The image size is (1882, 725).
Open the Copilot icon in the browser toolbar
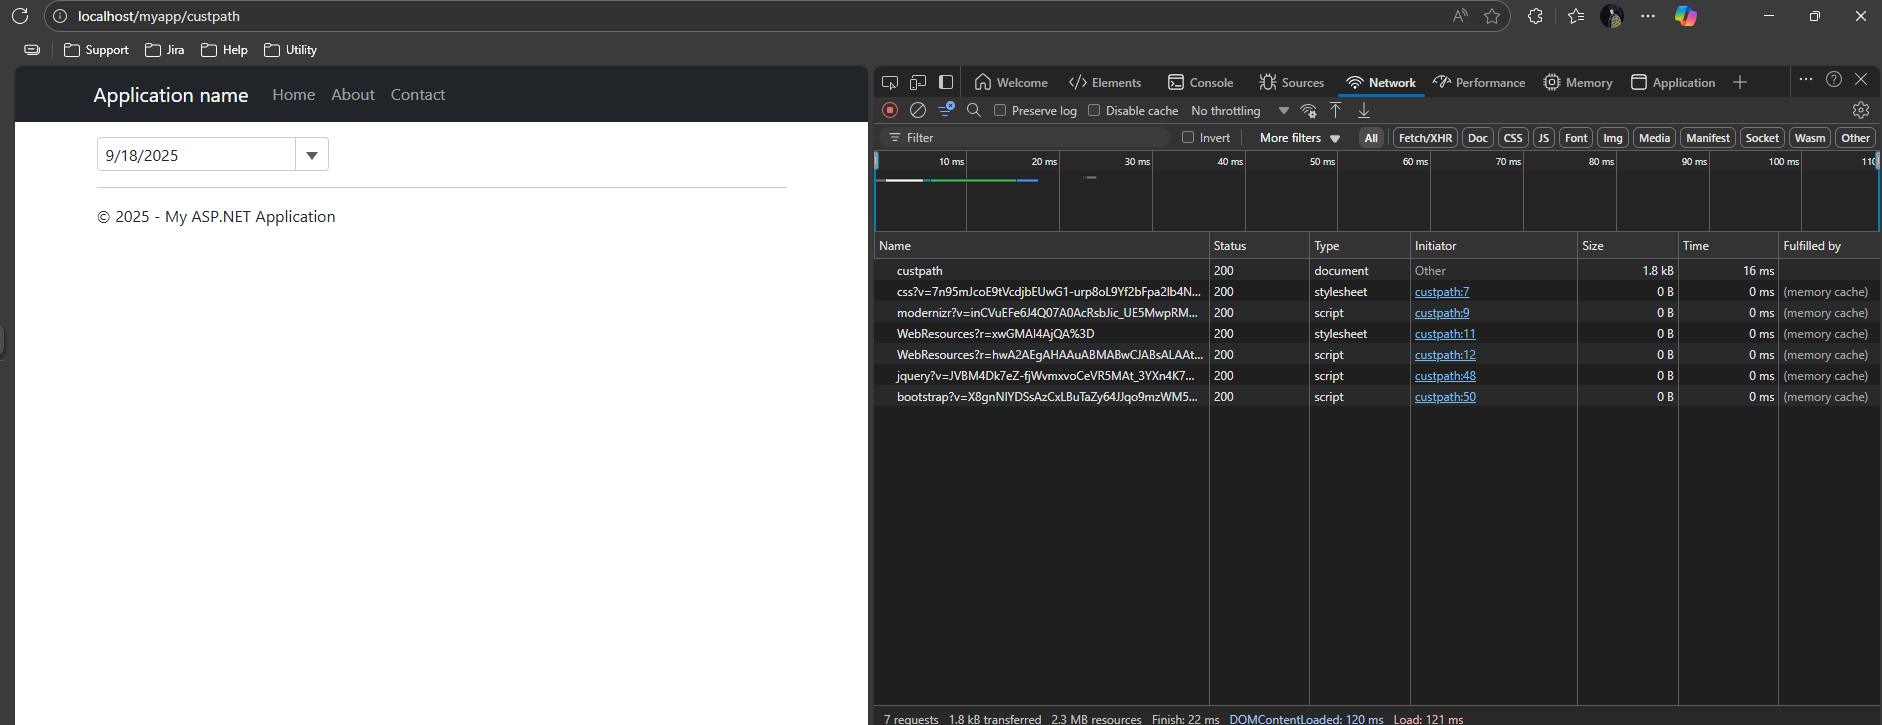pyautogui.click(x=1686, y=16)
